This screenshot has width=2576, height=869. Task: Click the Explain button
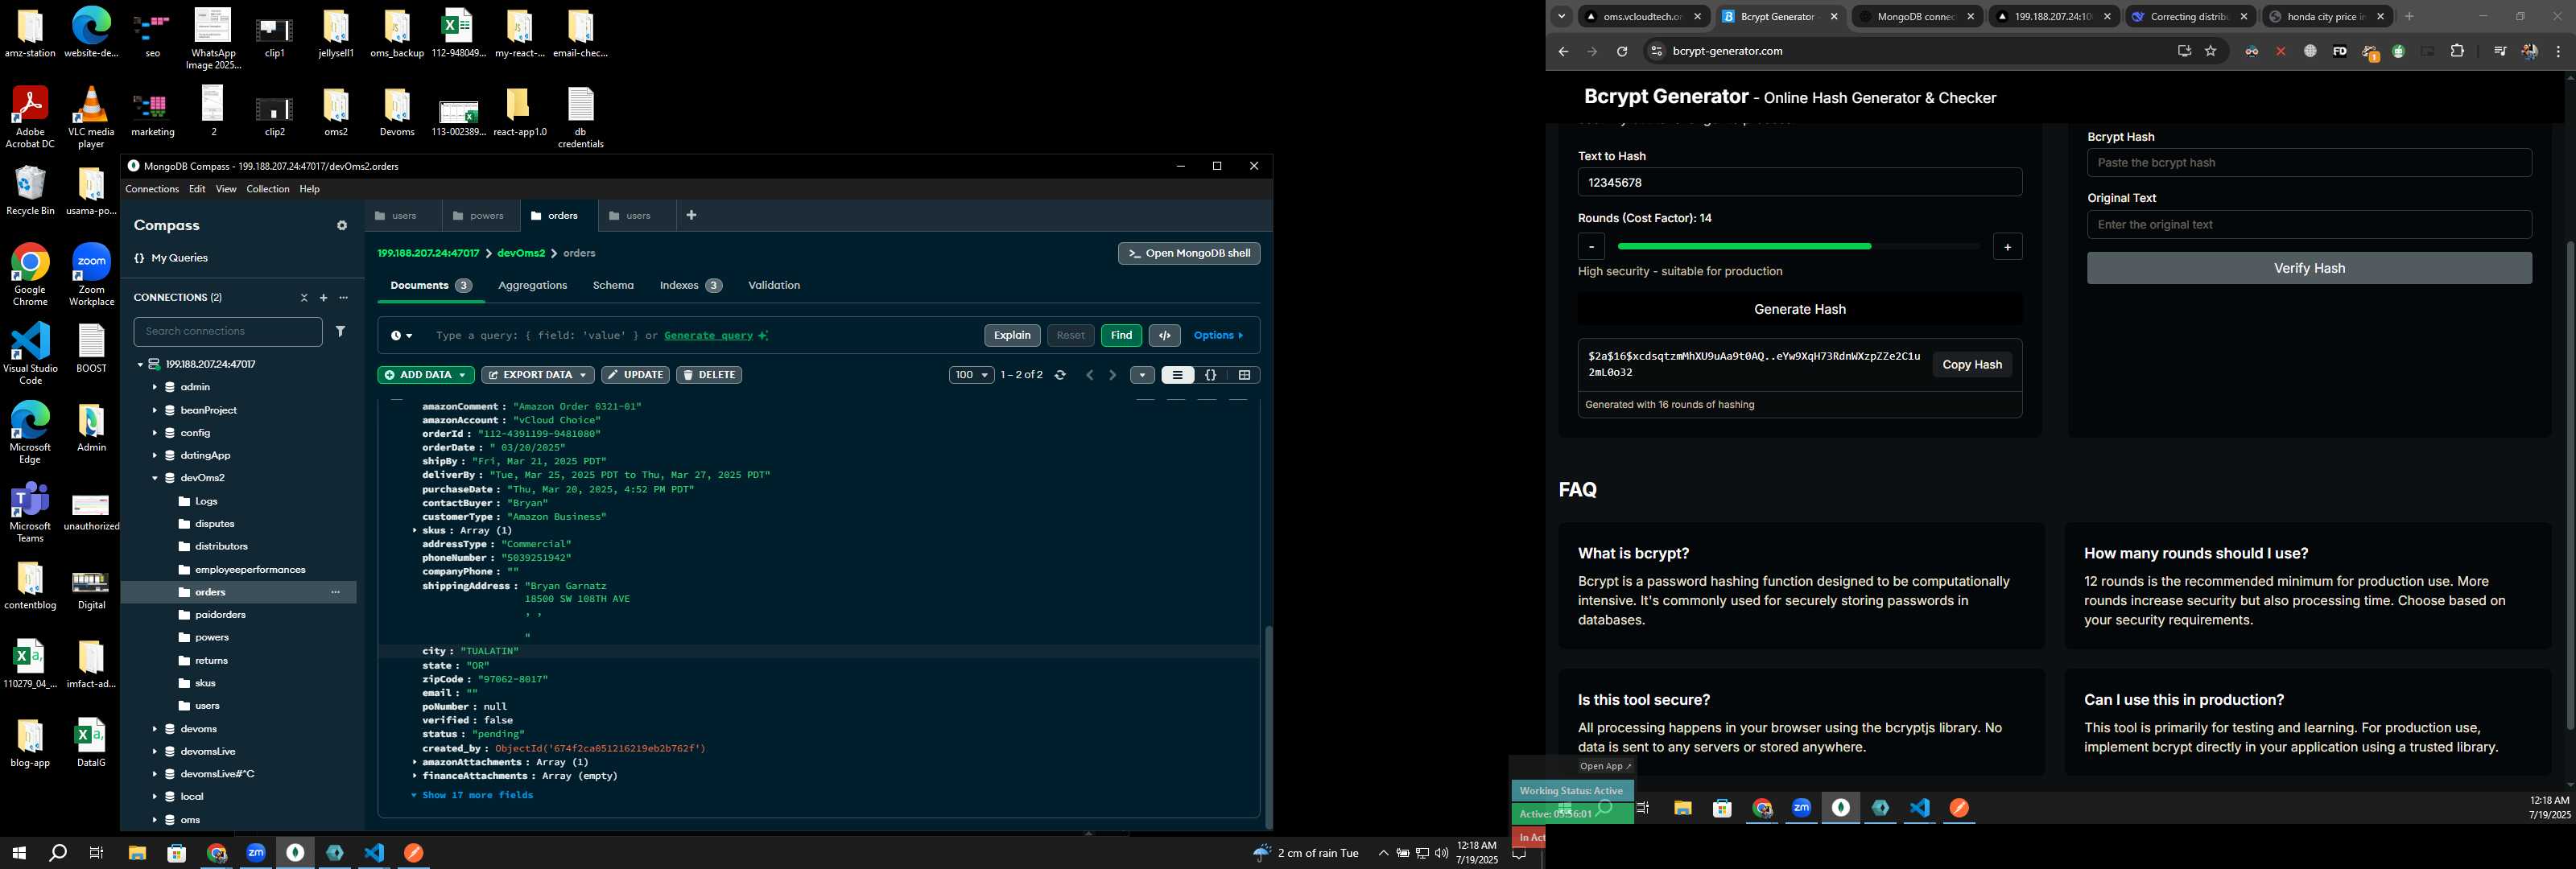(1012, 336)
